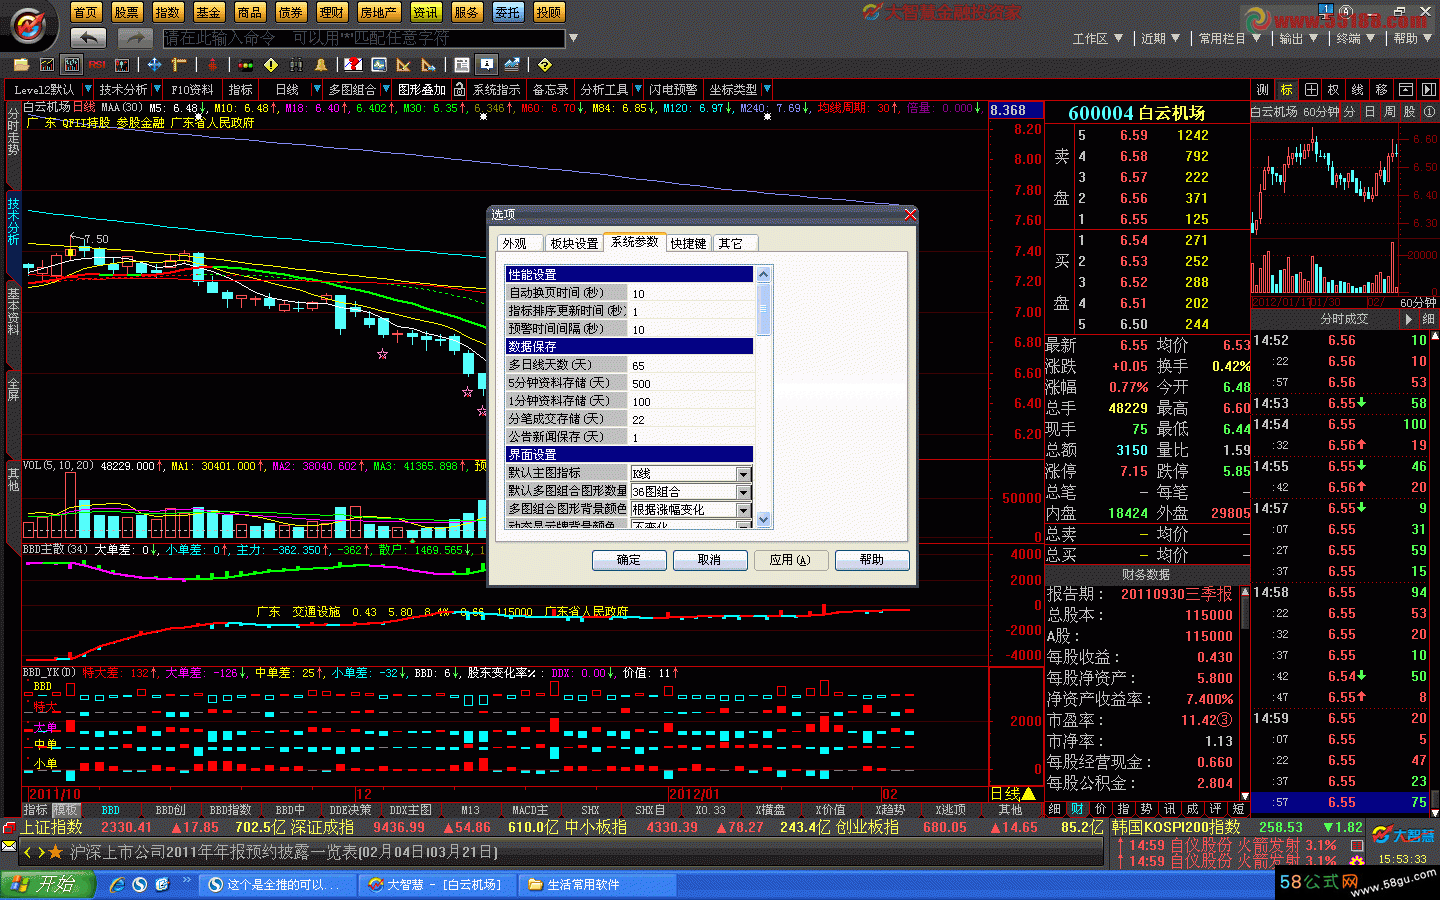Expand the 36图组合 combo box
The image size is (1440, 900).
[x=743, y=492]
